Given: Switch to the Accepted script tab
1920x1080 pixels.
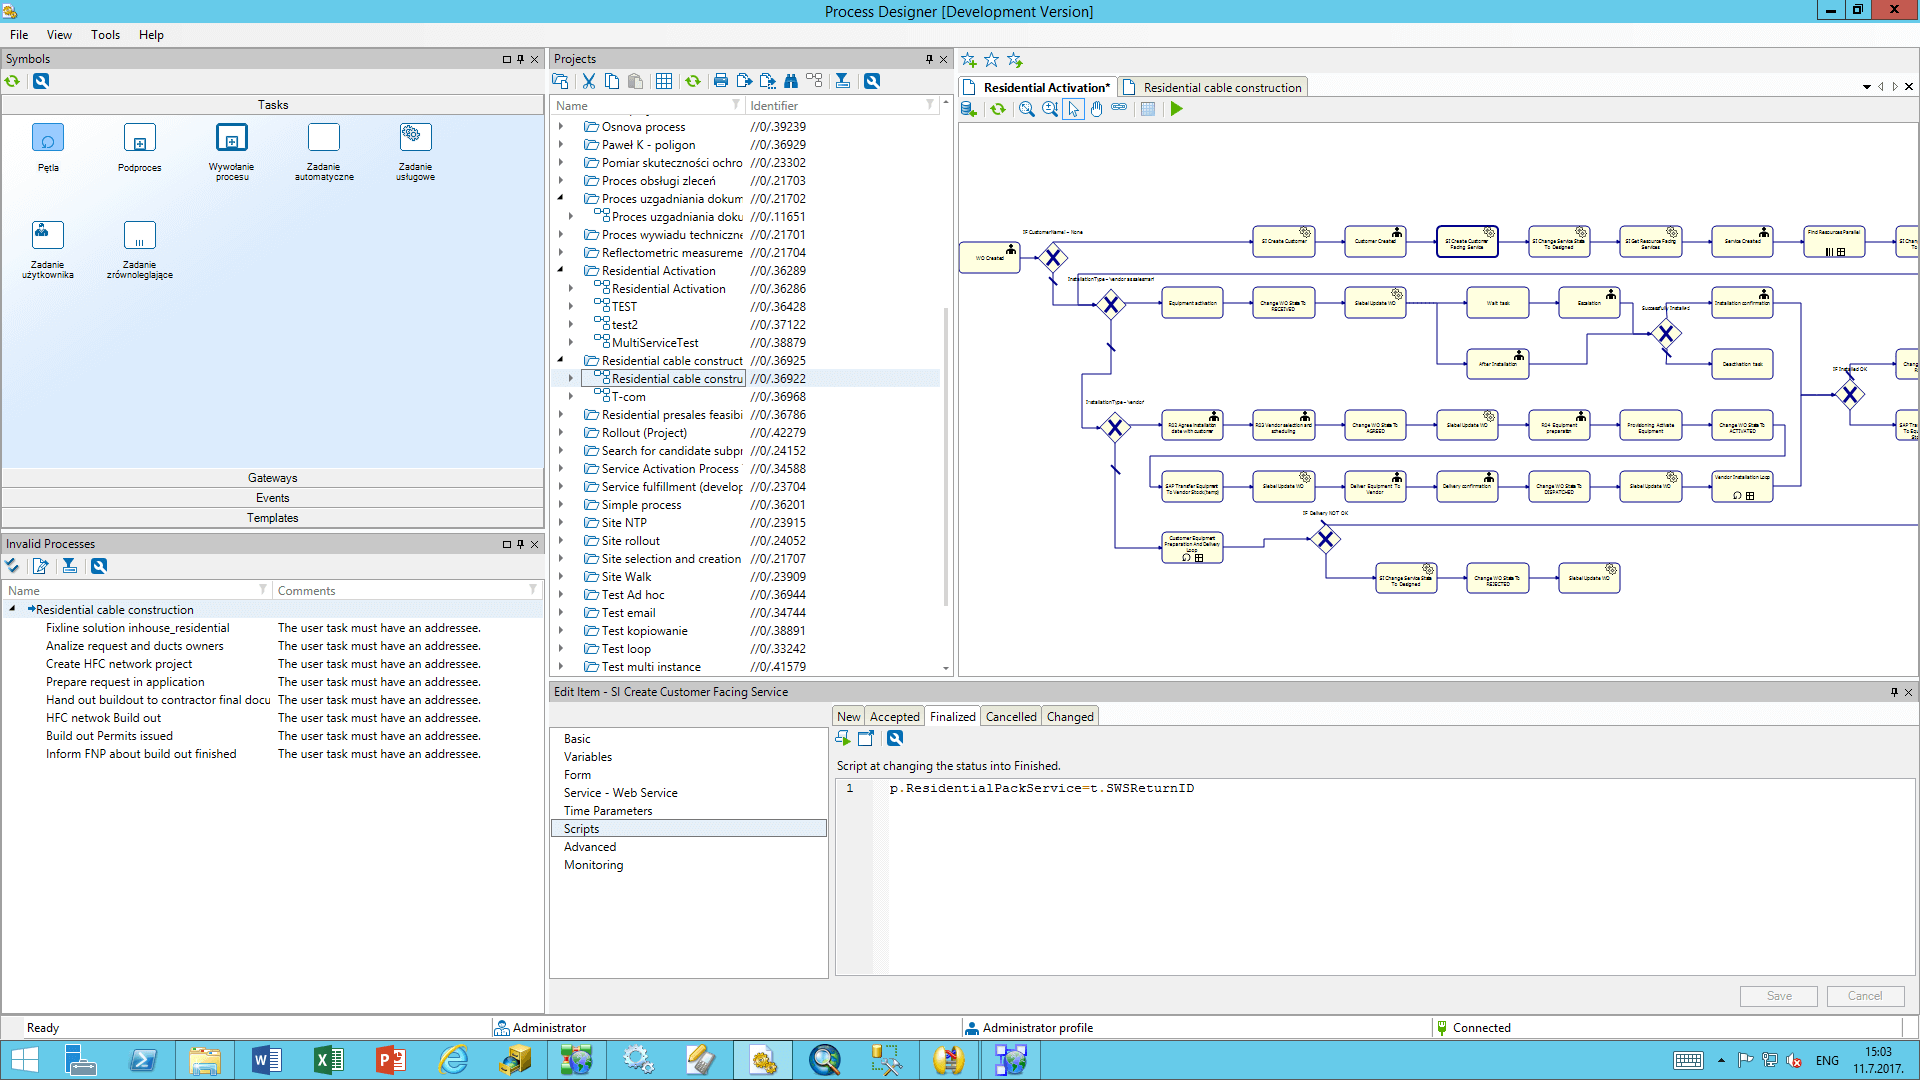Looking at the screenshot, I should pyautogui.click(x=894, y=717).
